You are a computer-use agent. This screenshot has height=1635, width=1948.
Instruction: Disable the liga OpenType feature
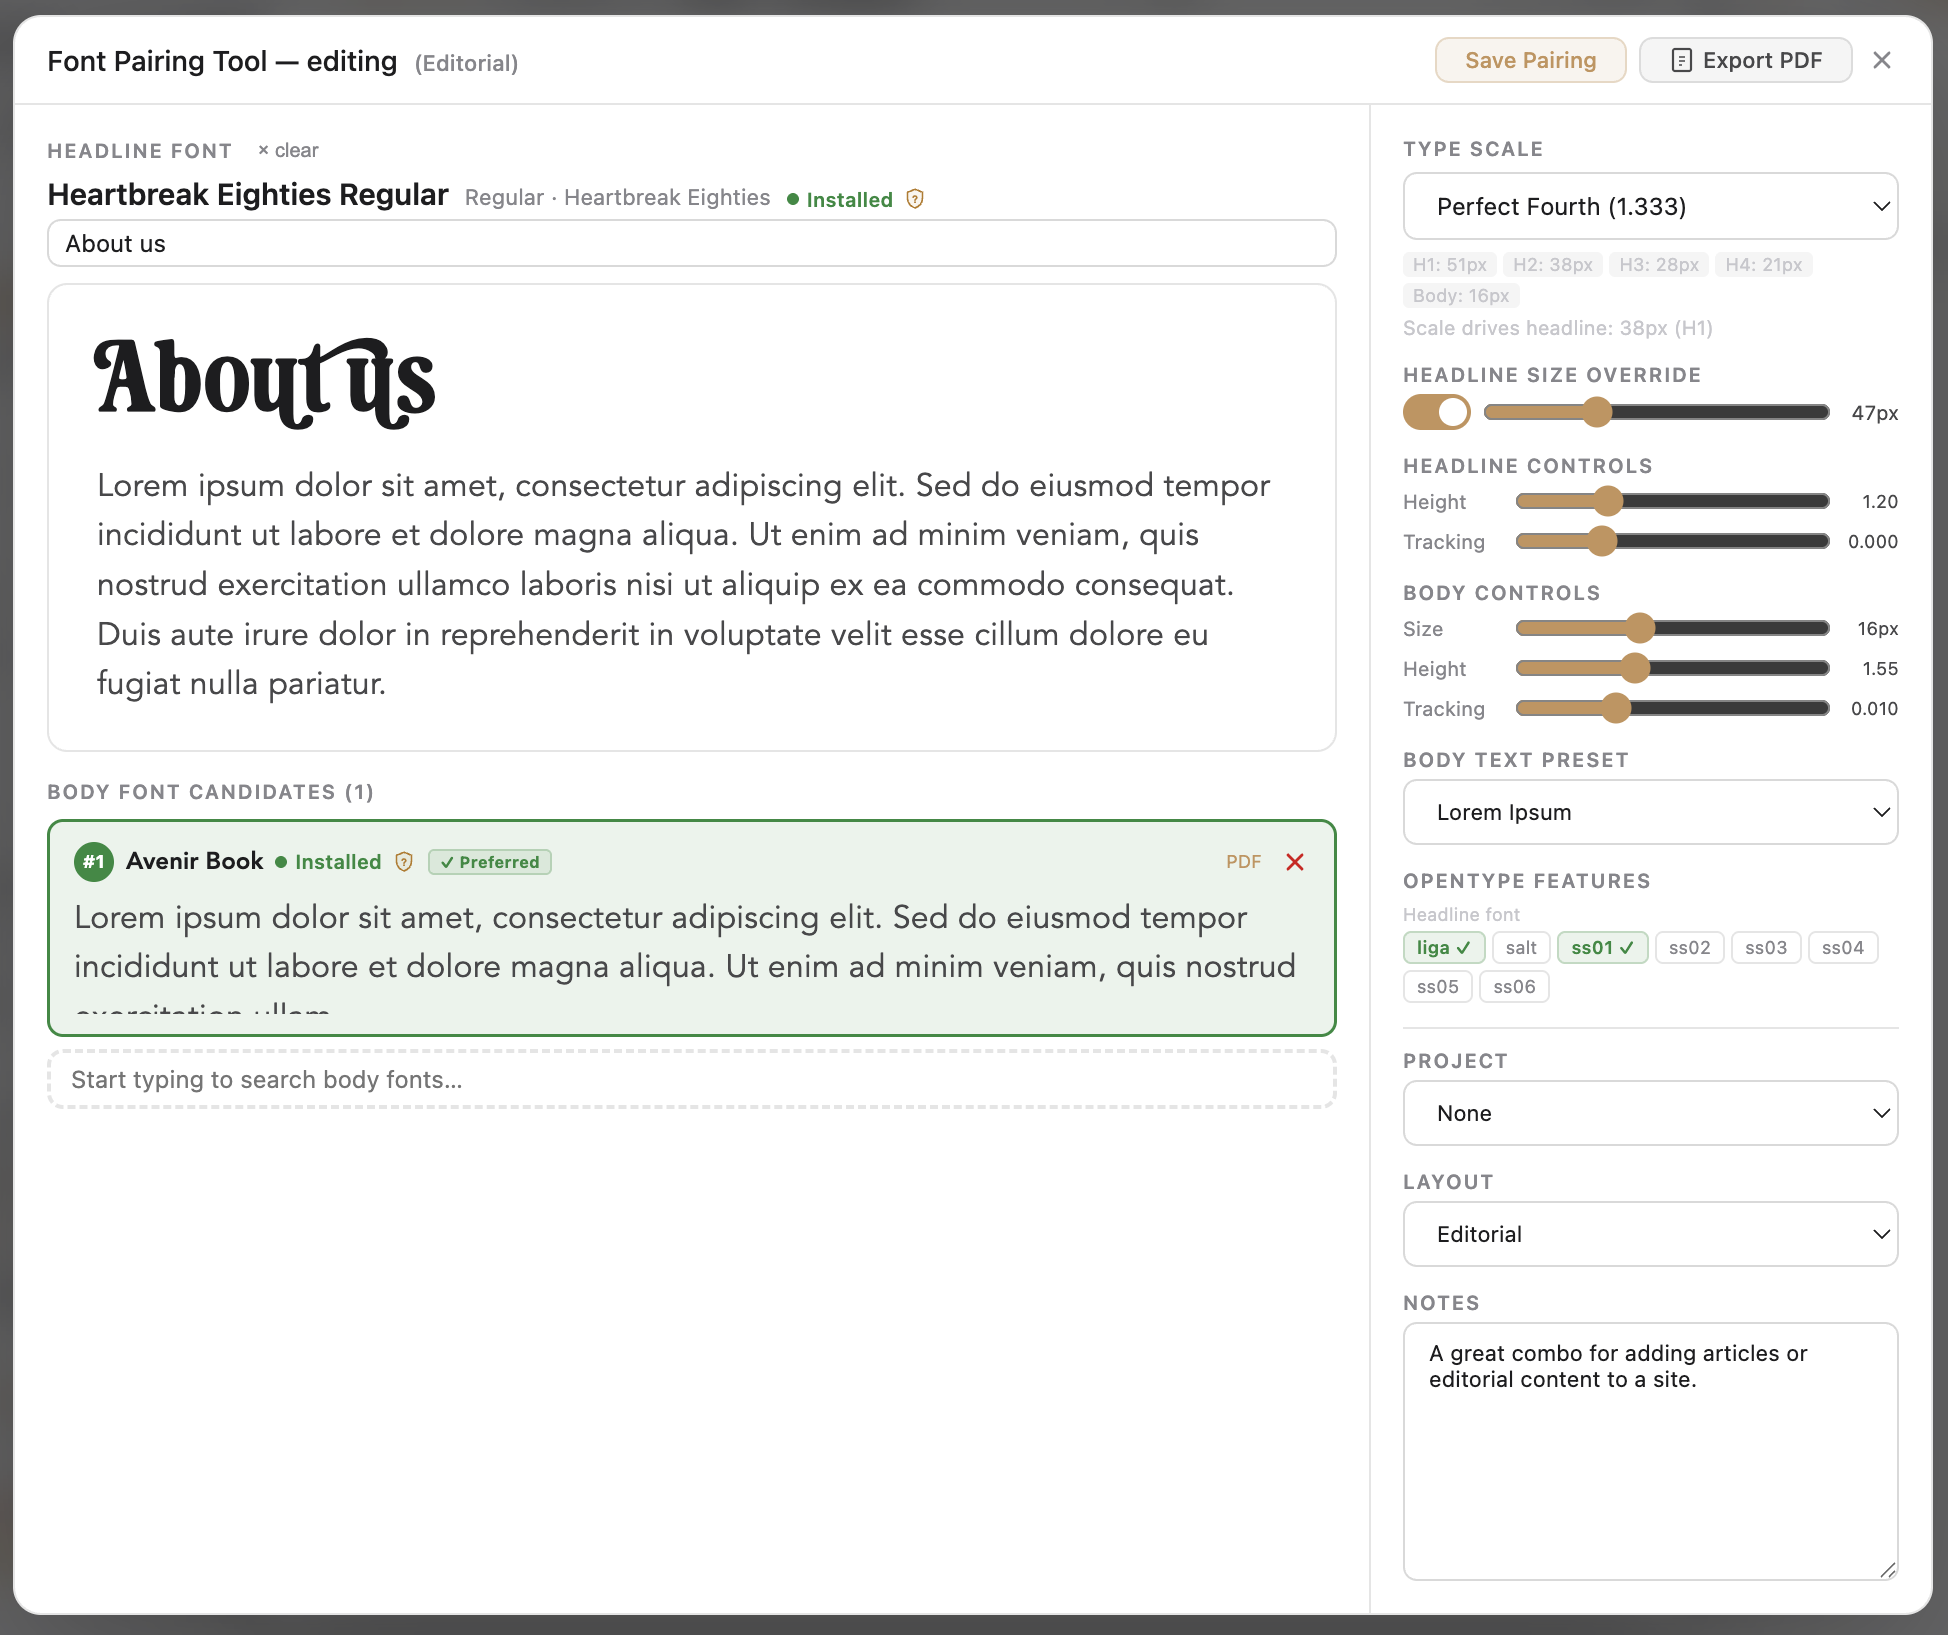point(1443,947)
